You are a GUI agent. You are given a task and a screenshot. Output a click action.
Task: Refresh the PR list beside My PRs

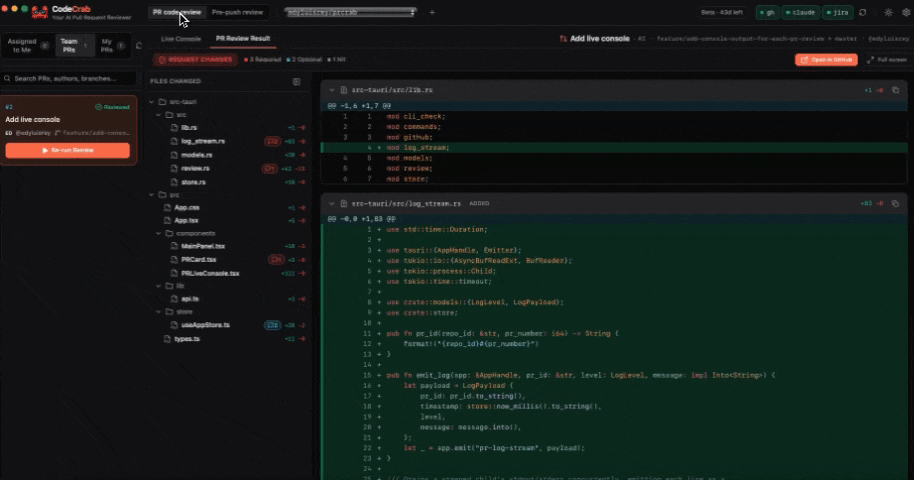(x=139, y=45)
